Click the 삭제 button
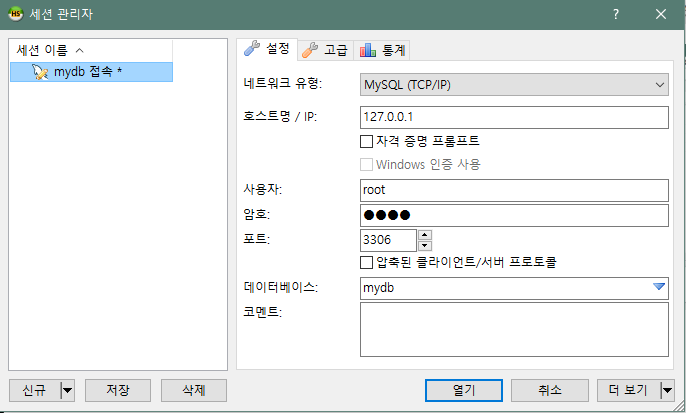686x413 pixels. coord(194,390)
